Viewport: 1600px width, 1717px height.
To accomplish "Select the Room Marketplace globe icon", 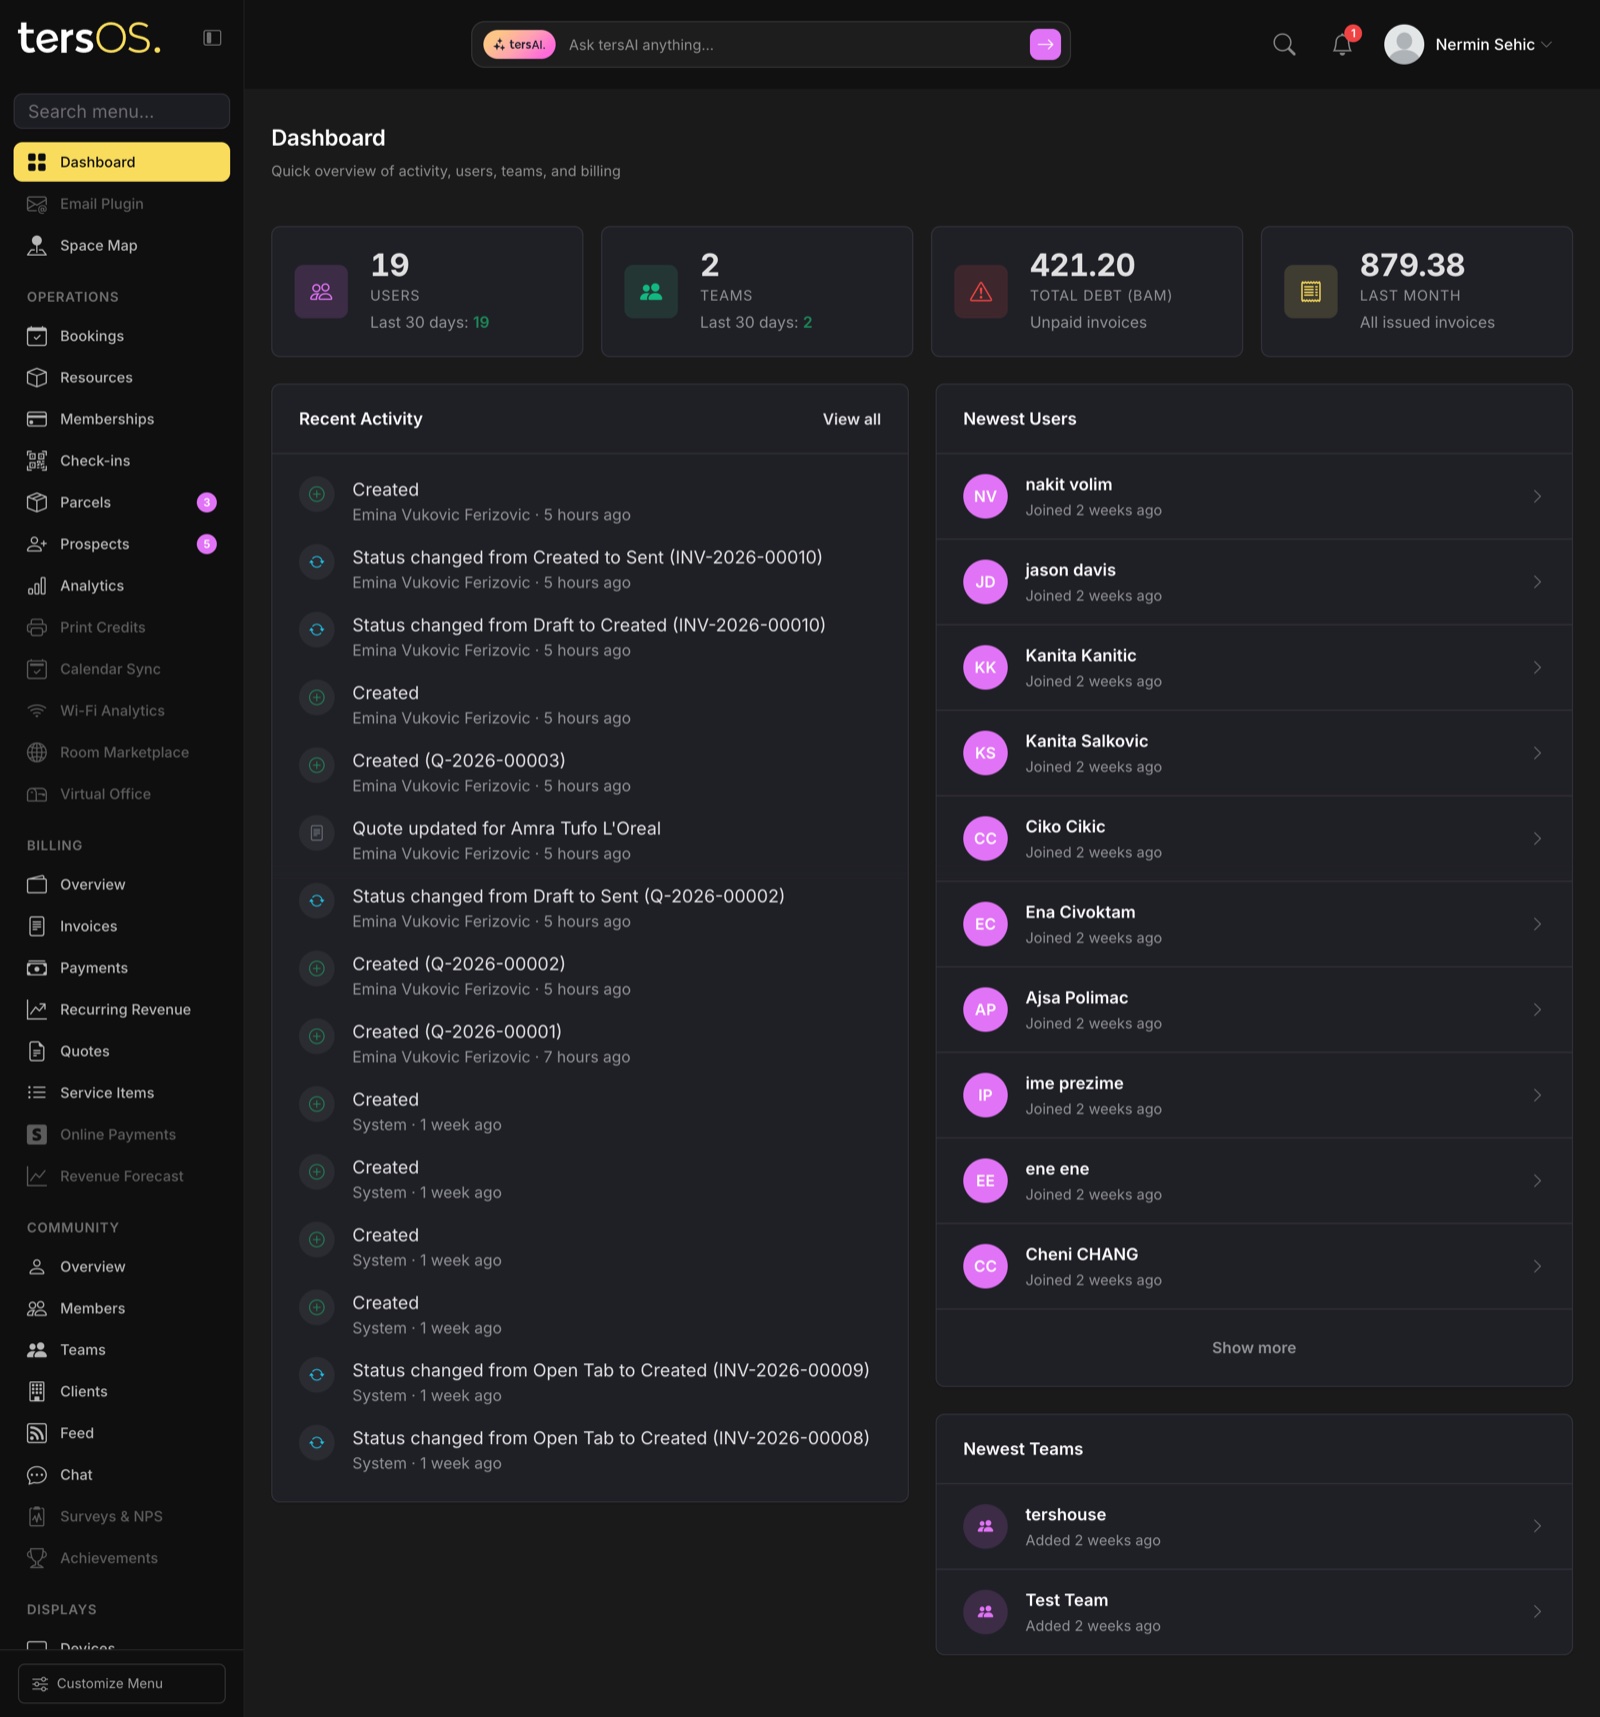I will [x=37, y=752].
